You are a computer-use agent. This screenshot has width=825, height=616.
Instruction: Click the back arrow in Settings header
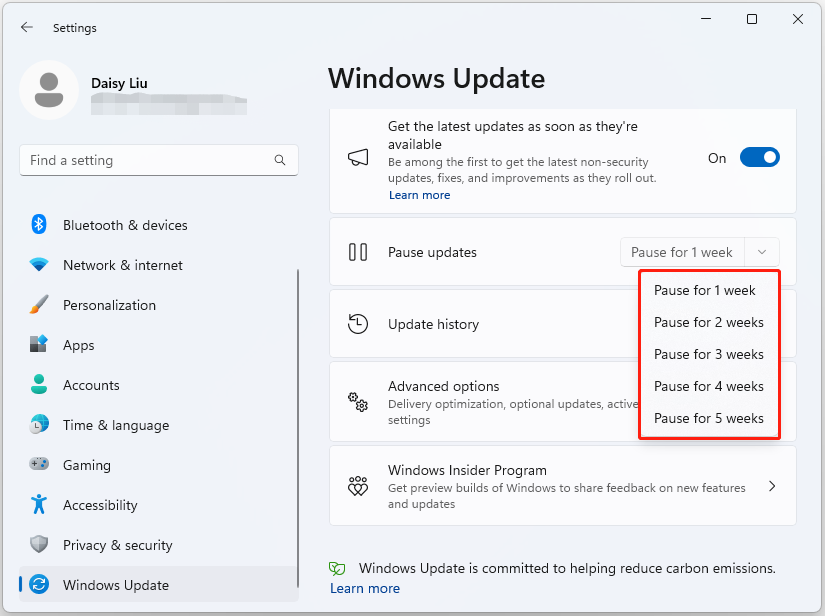point(27,27)
